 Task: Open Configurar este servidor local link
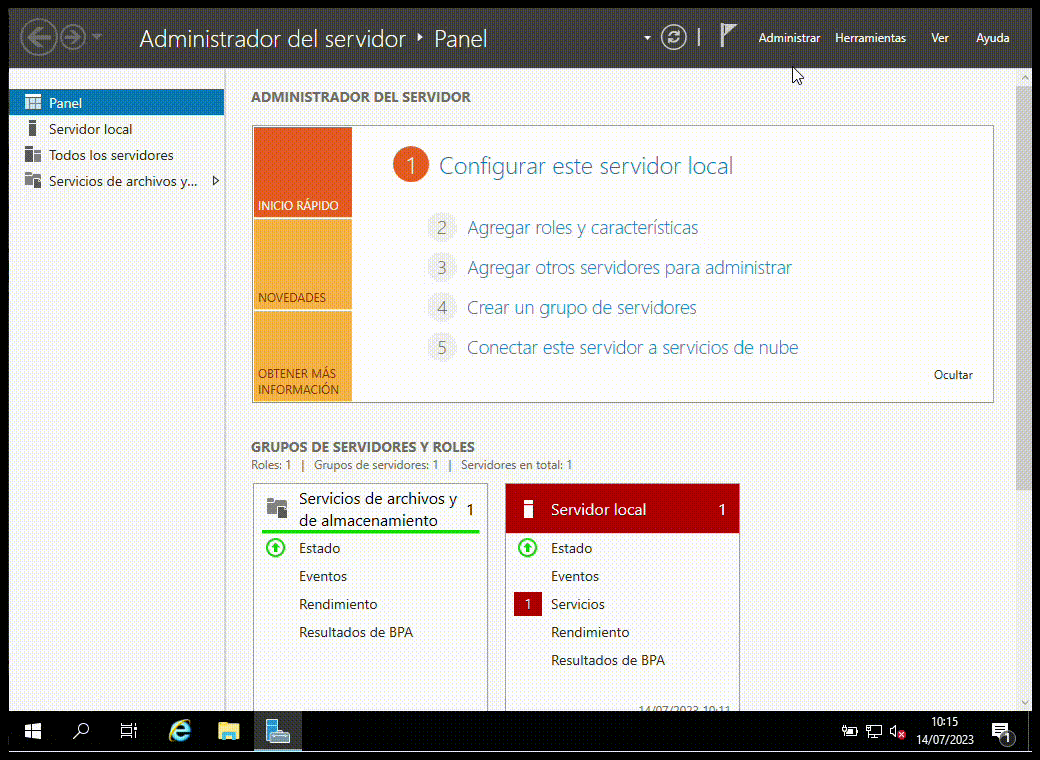click(586, 166)
